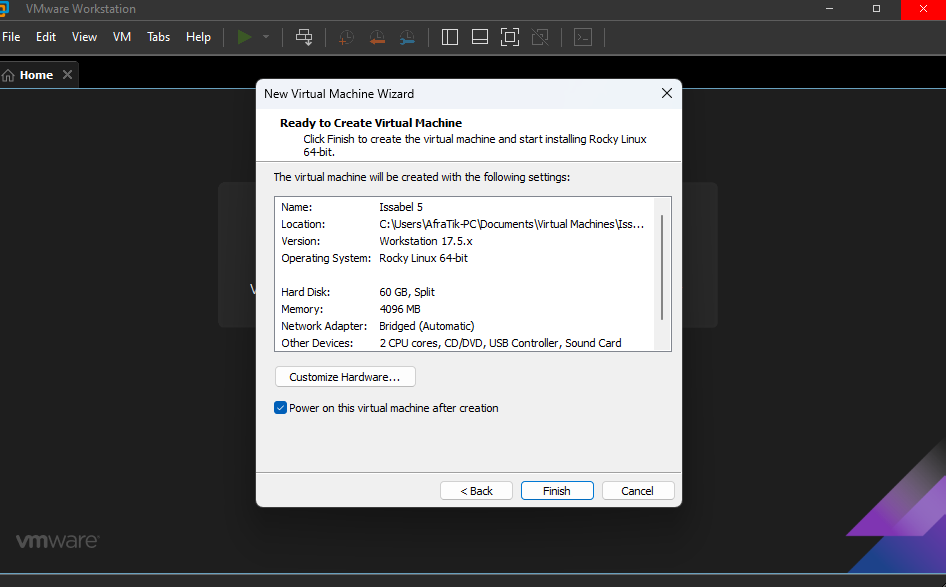
Task: Click the 4096 MB memory value
Action: point(400,309)
